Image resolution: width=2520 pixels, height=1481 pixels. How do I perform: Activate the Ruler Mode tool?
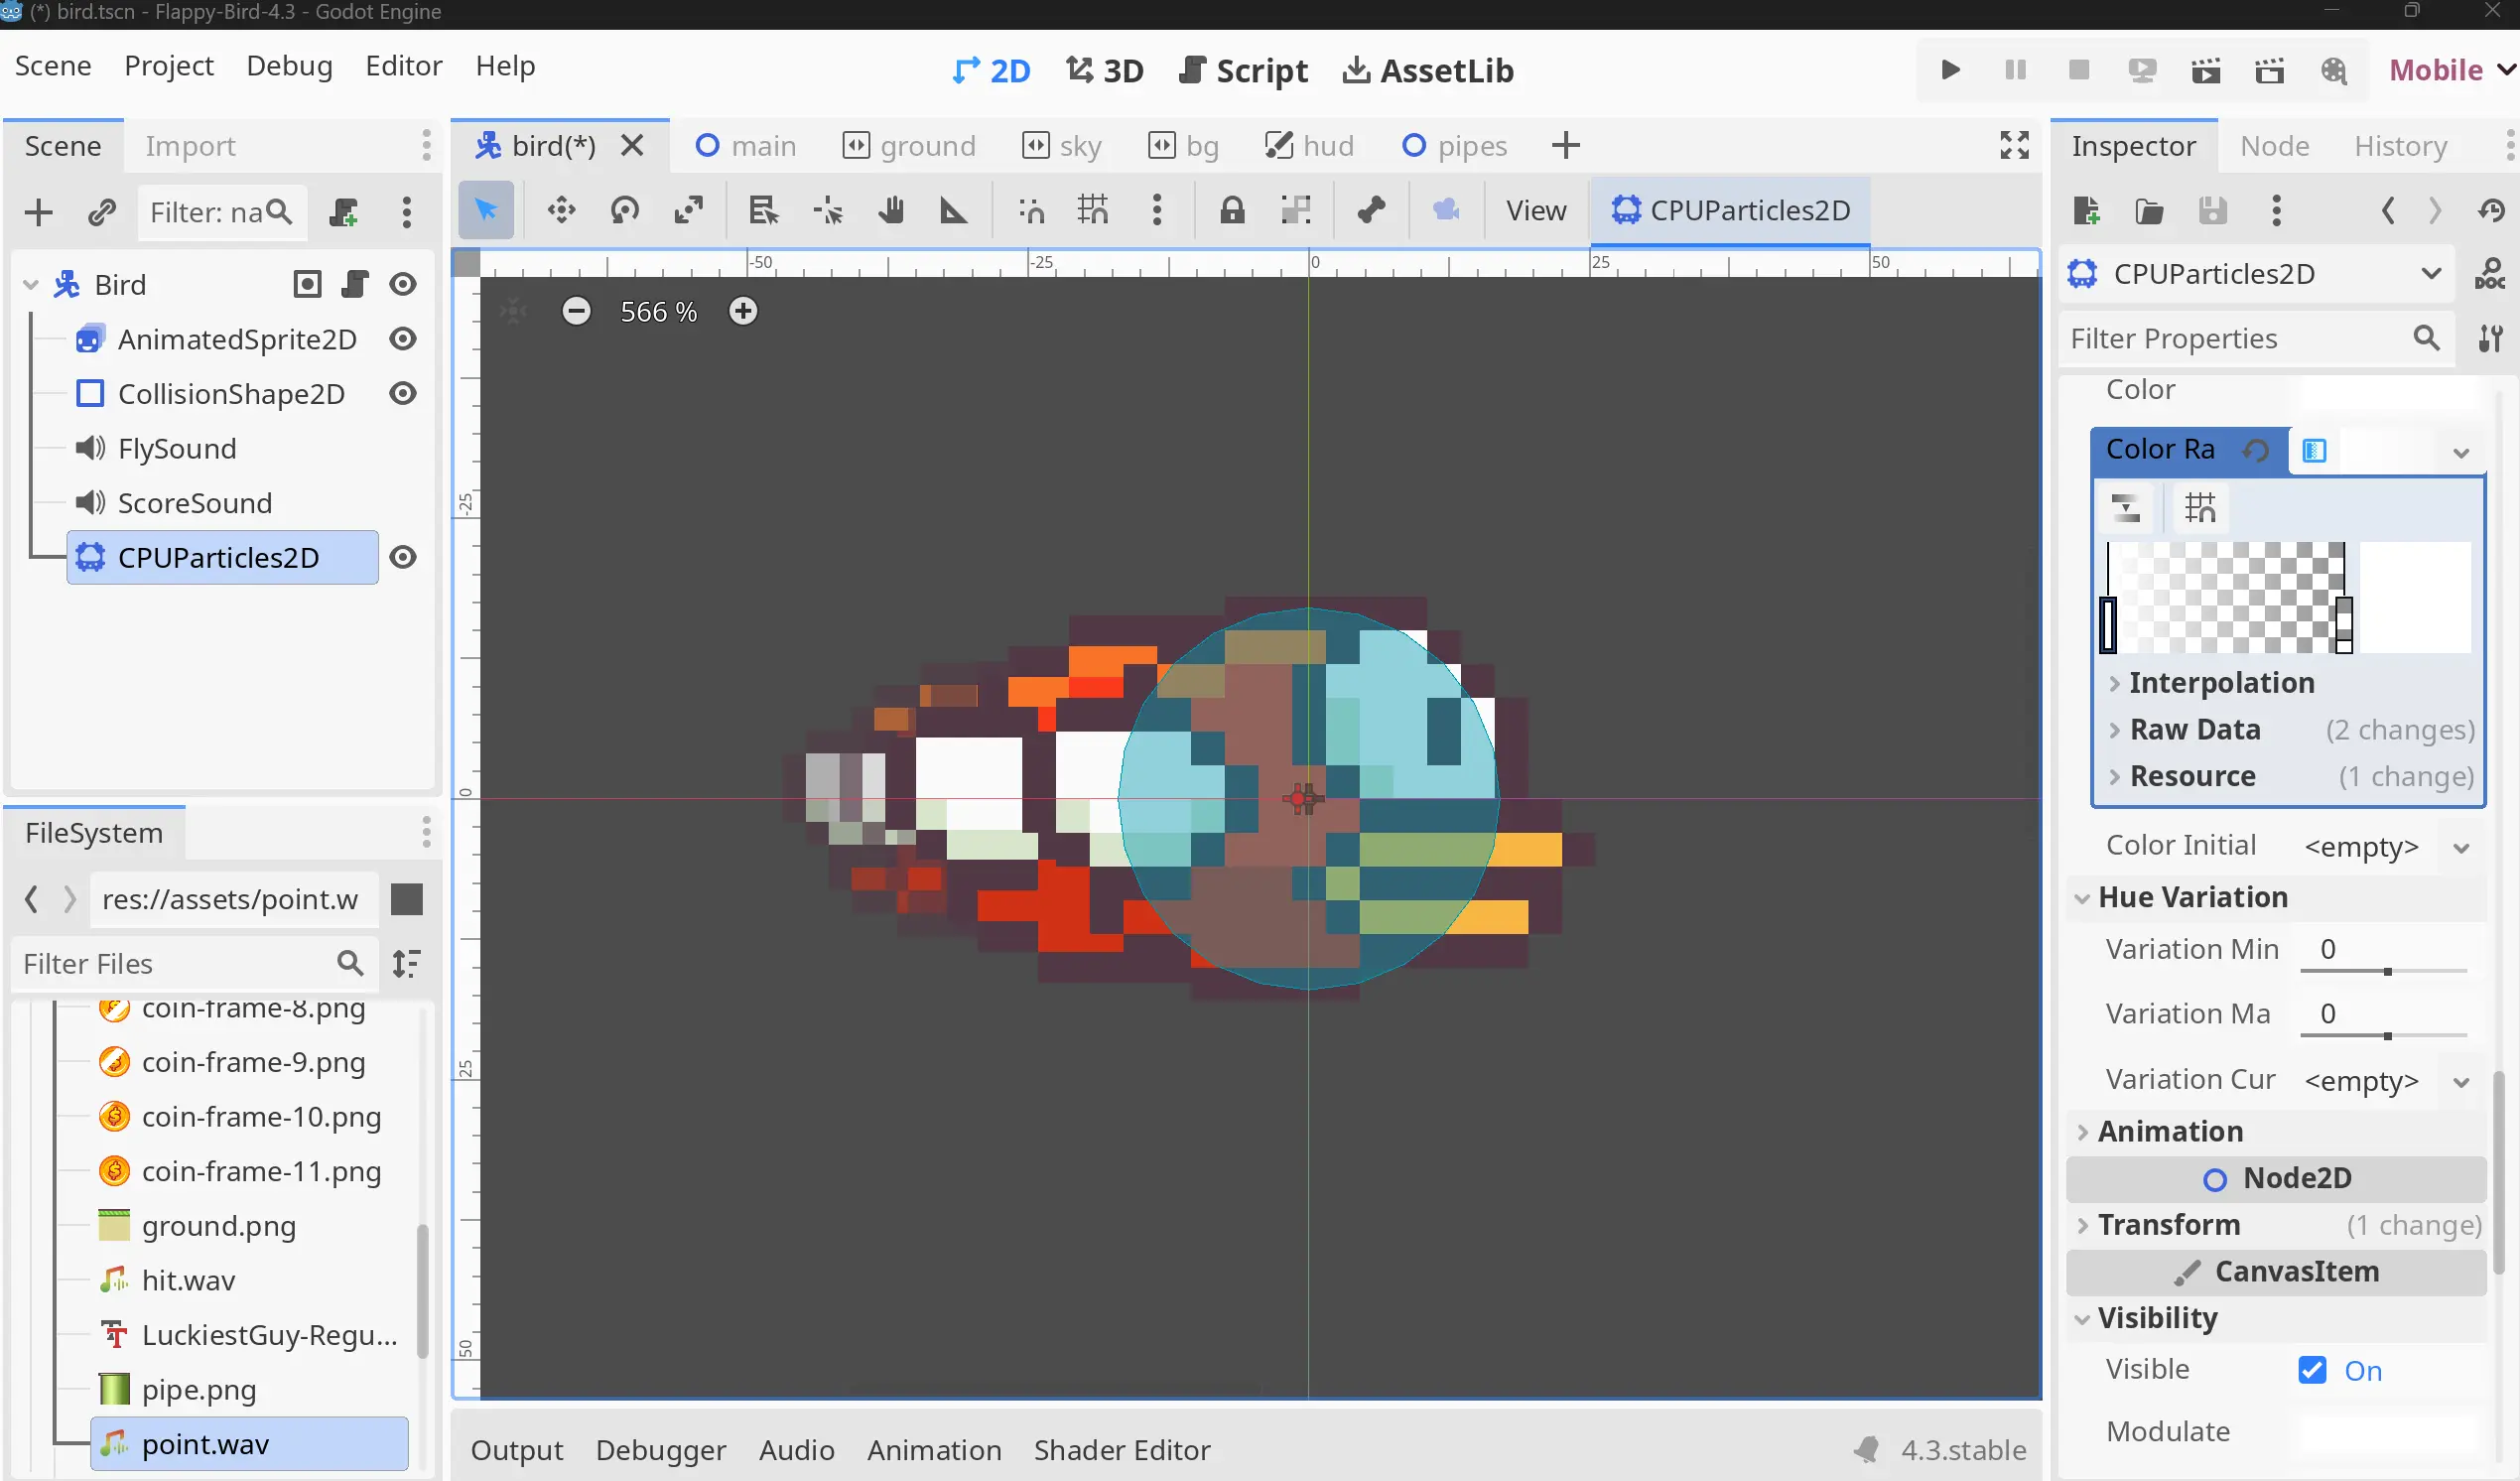click(954, 210)
